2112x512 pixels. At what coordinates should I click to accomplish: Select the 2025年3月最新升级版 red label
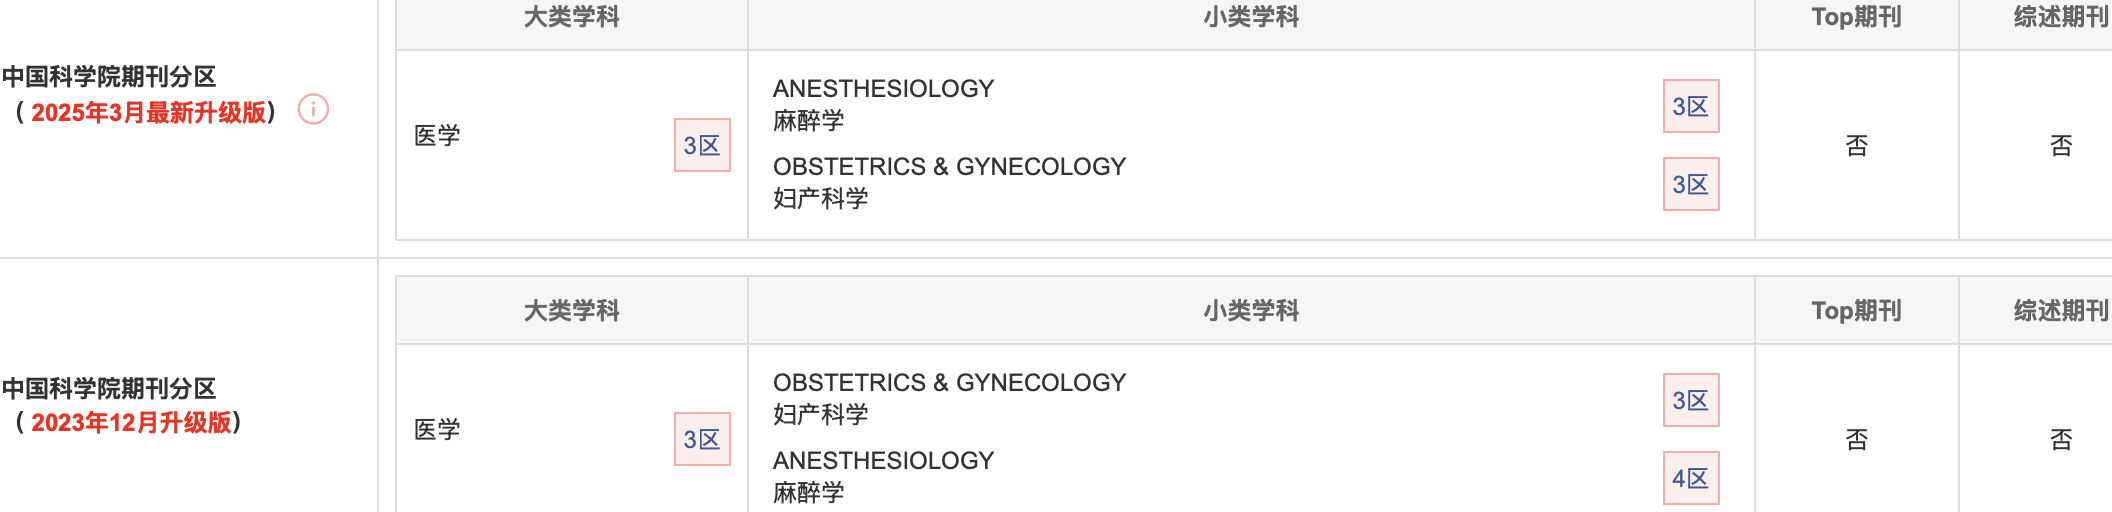click(x=148, y=112)
